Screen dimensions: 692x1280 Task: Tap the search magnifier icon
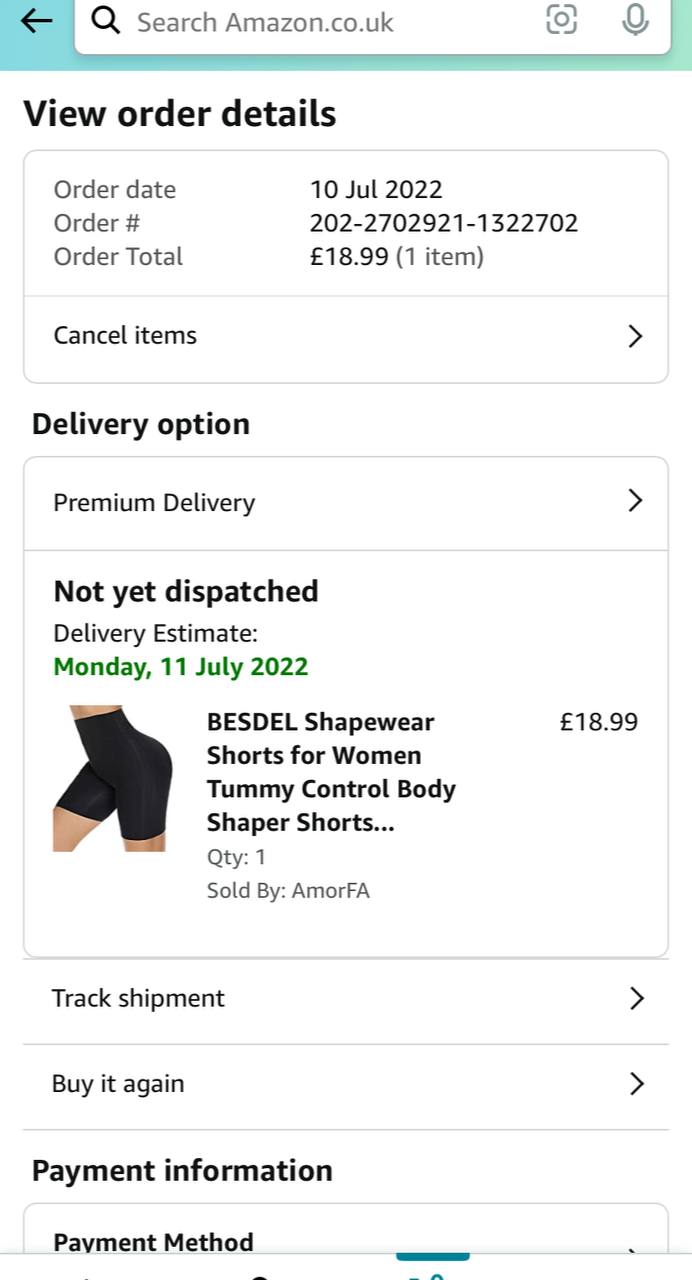pos(106,21)
